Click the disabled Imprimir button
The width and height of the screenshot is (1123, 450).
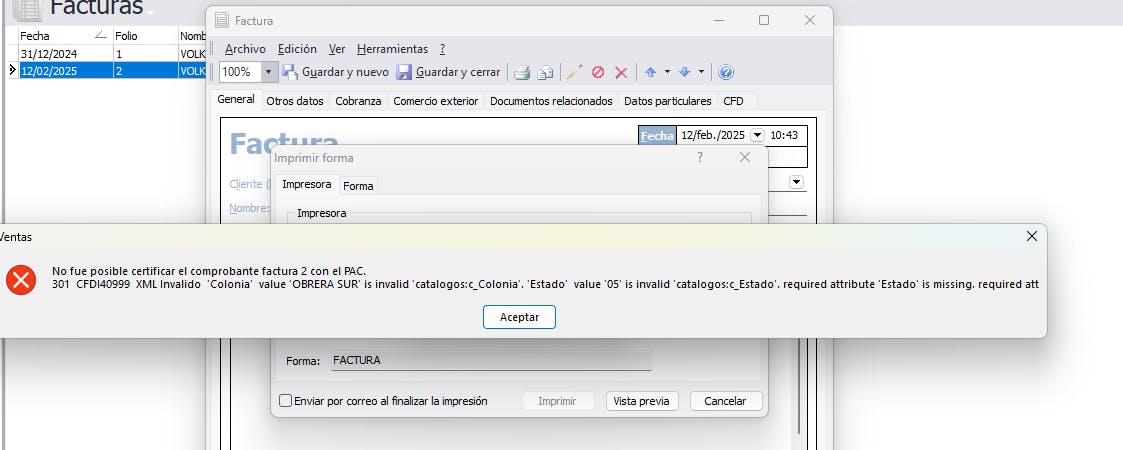click(x=557, y=401)
